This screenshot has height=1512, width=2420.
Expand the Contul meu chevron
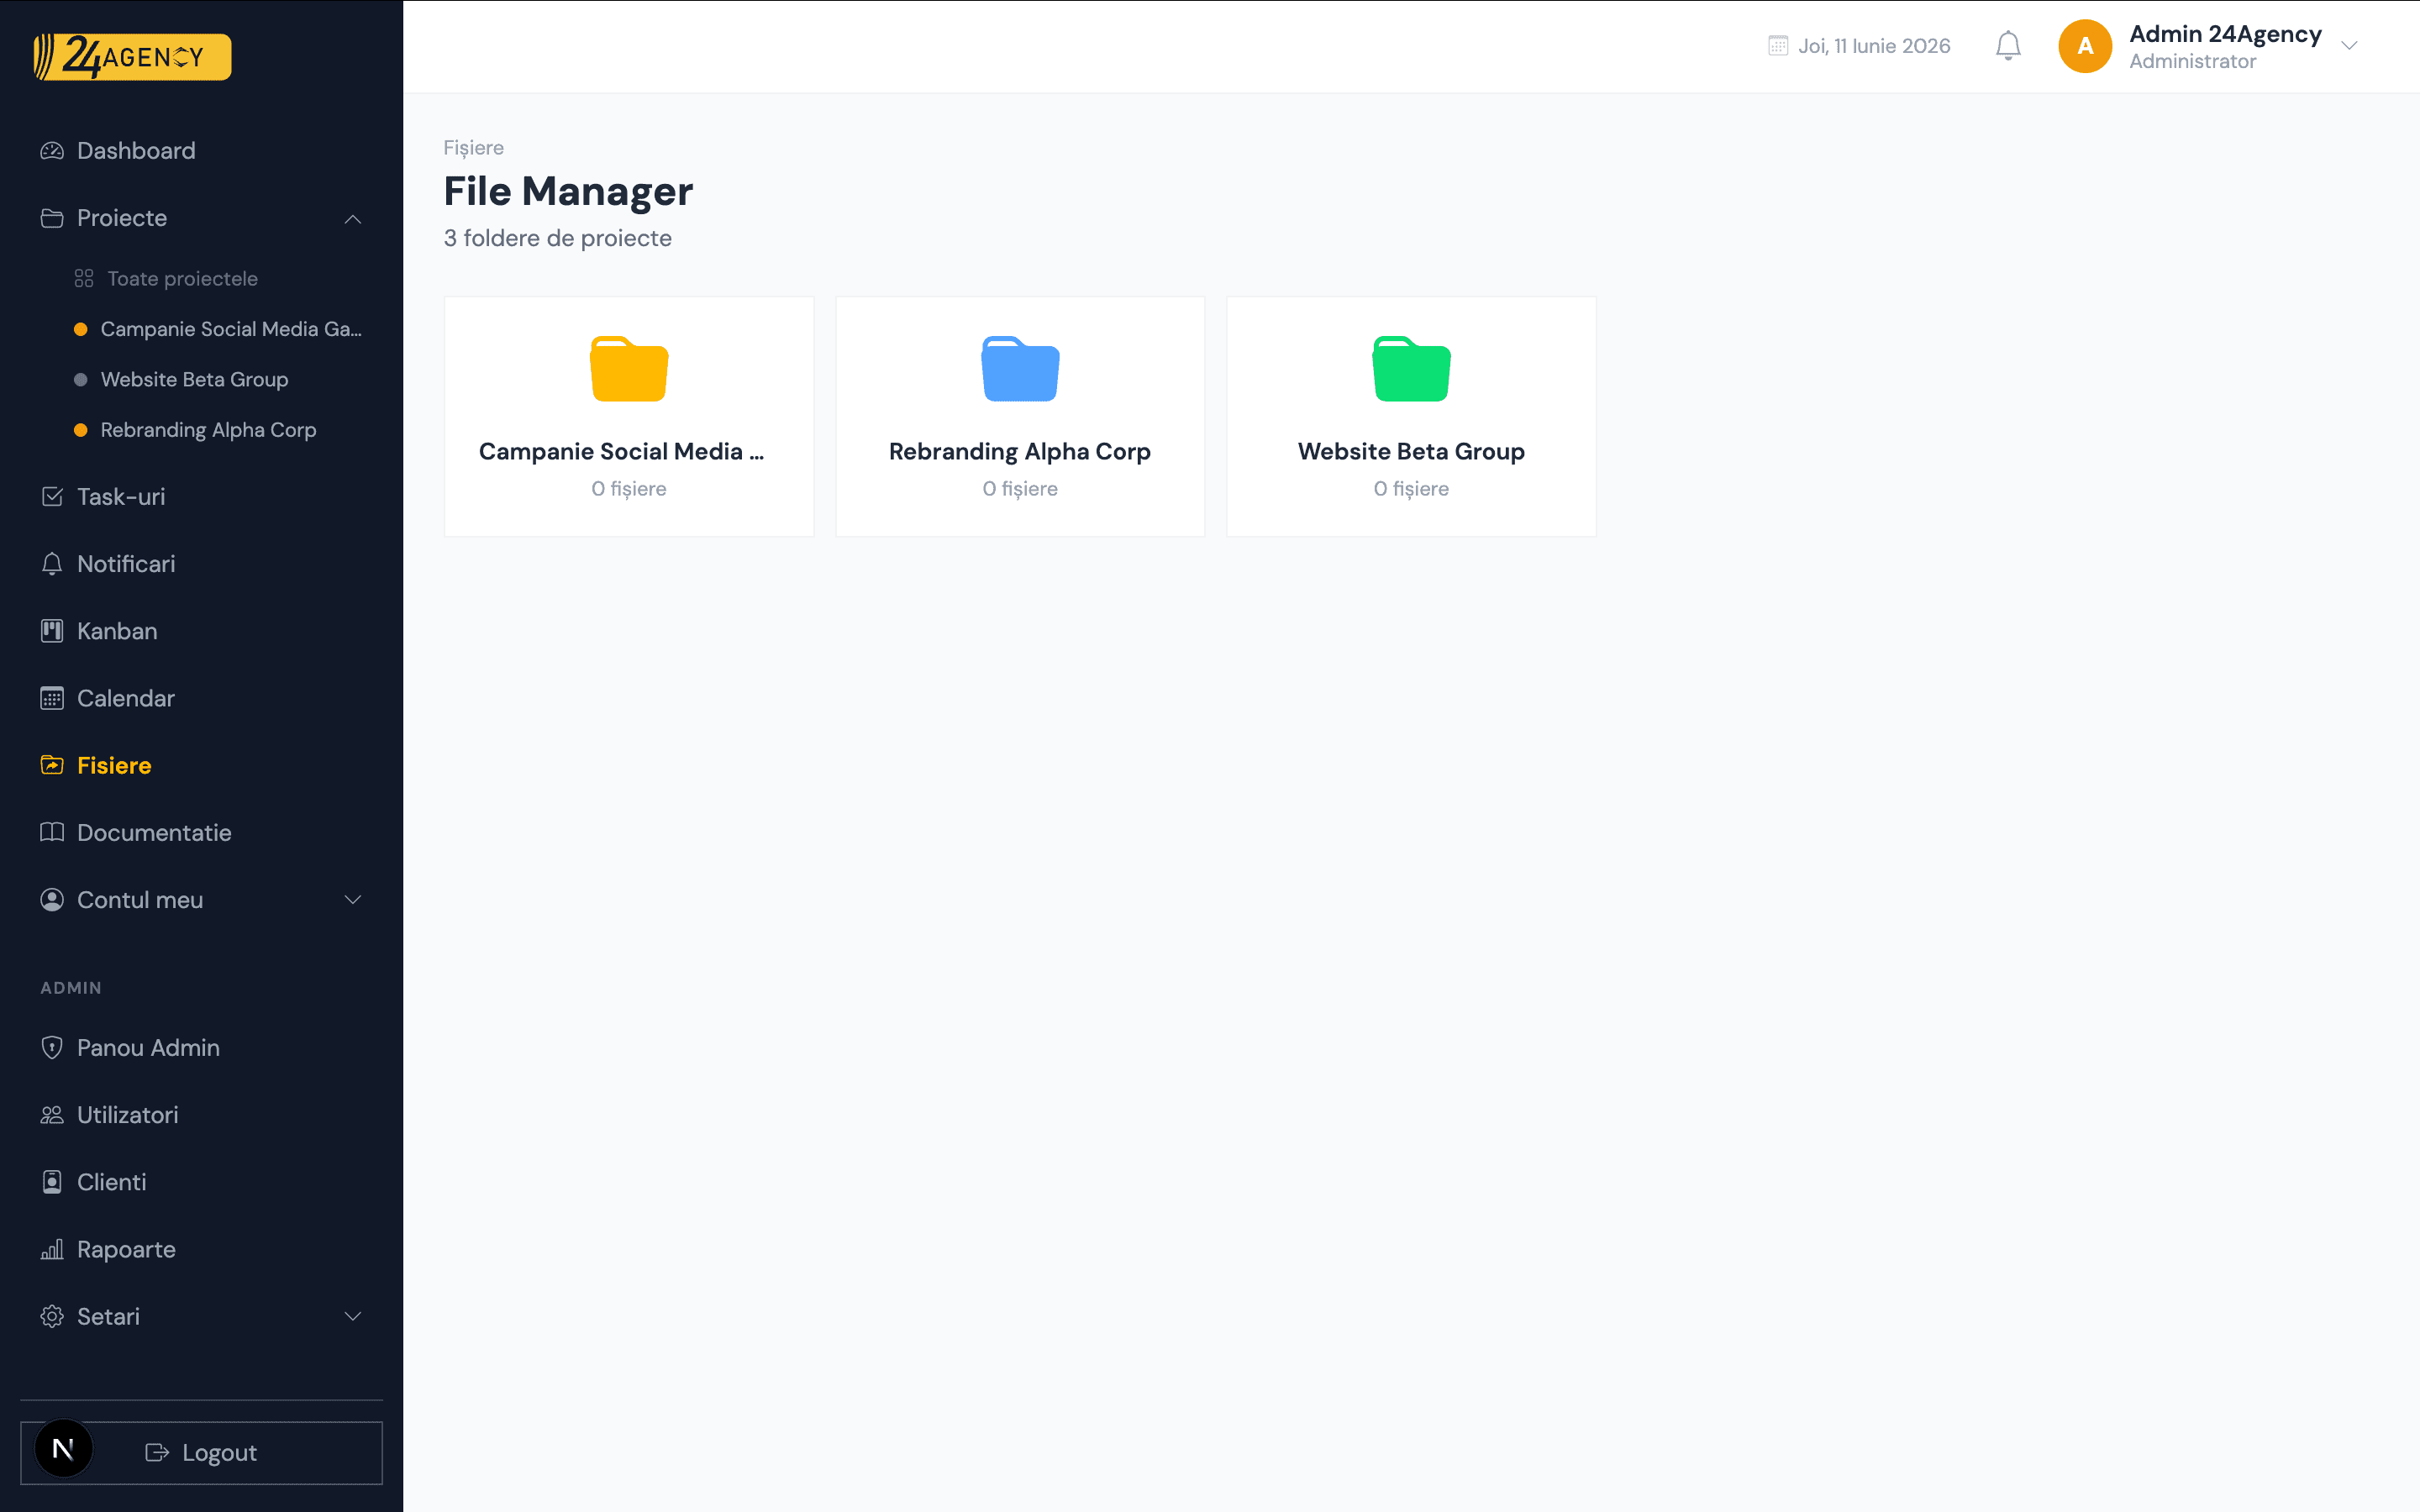(353, 900)
